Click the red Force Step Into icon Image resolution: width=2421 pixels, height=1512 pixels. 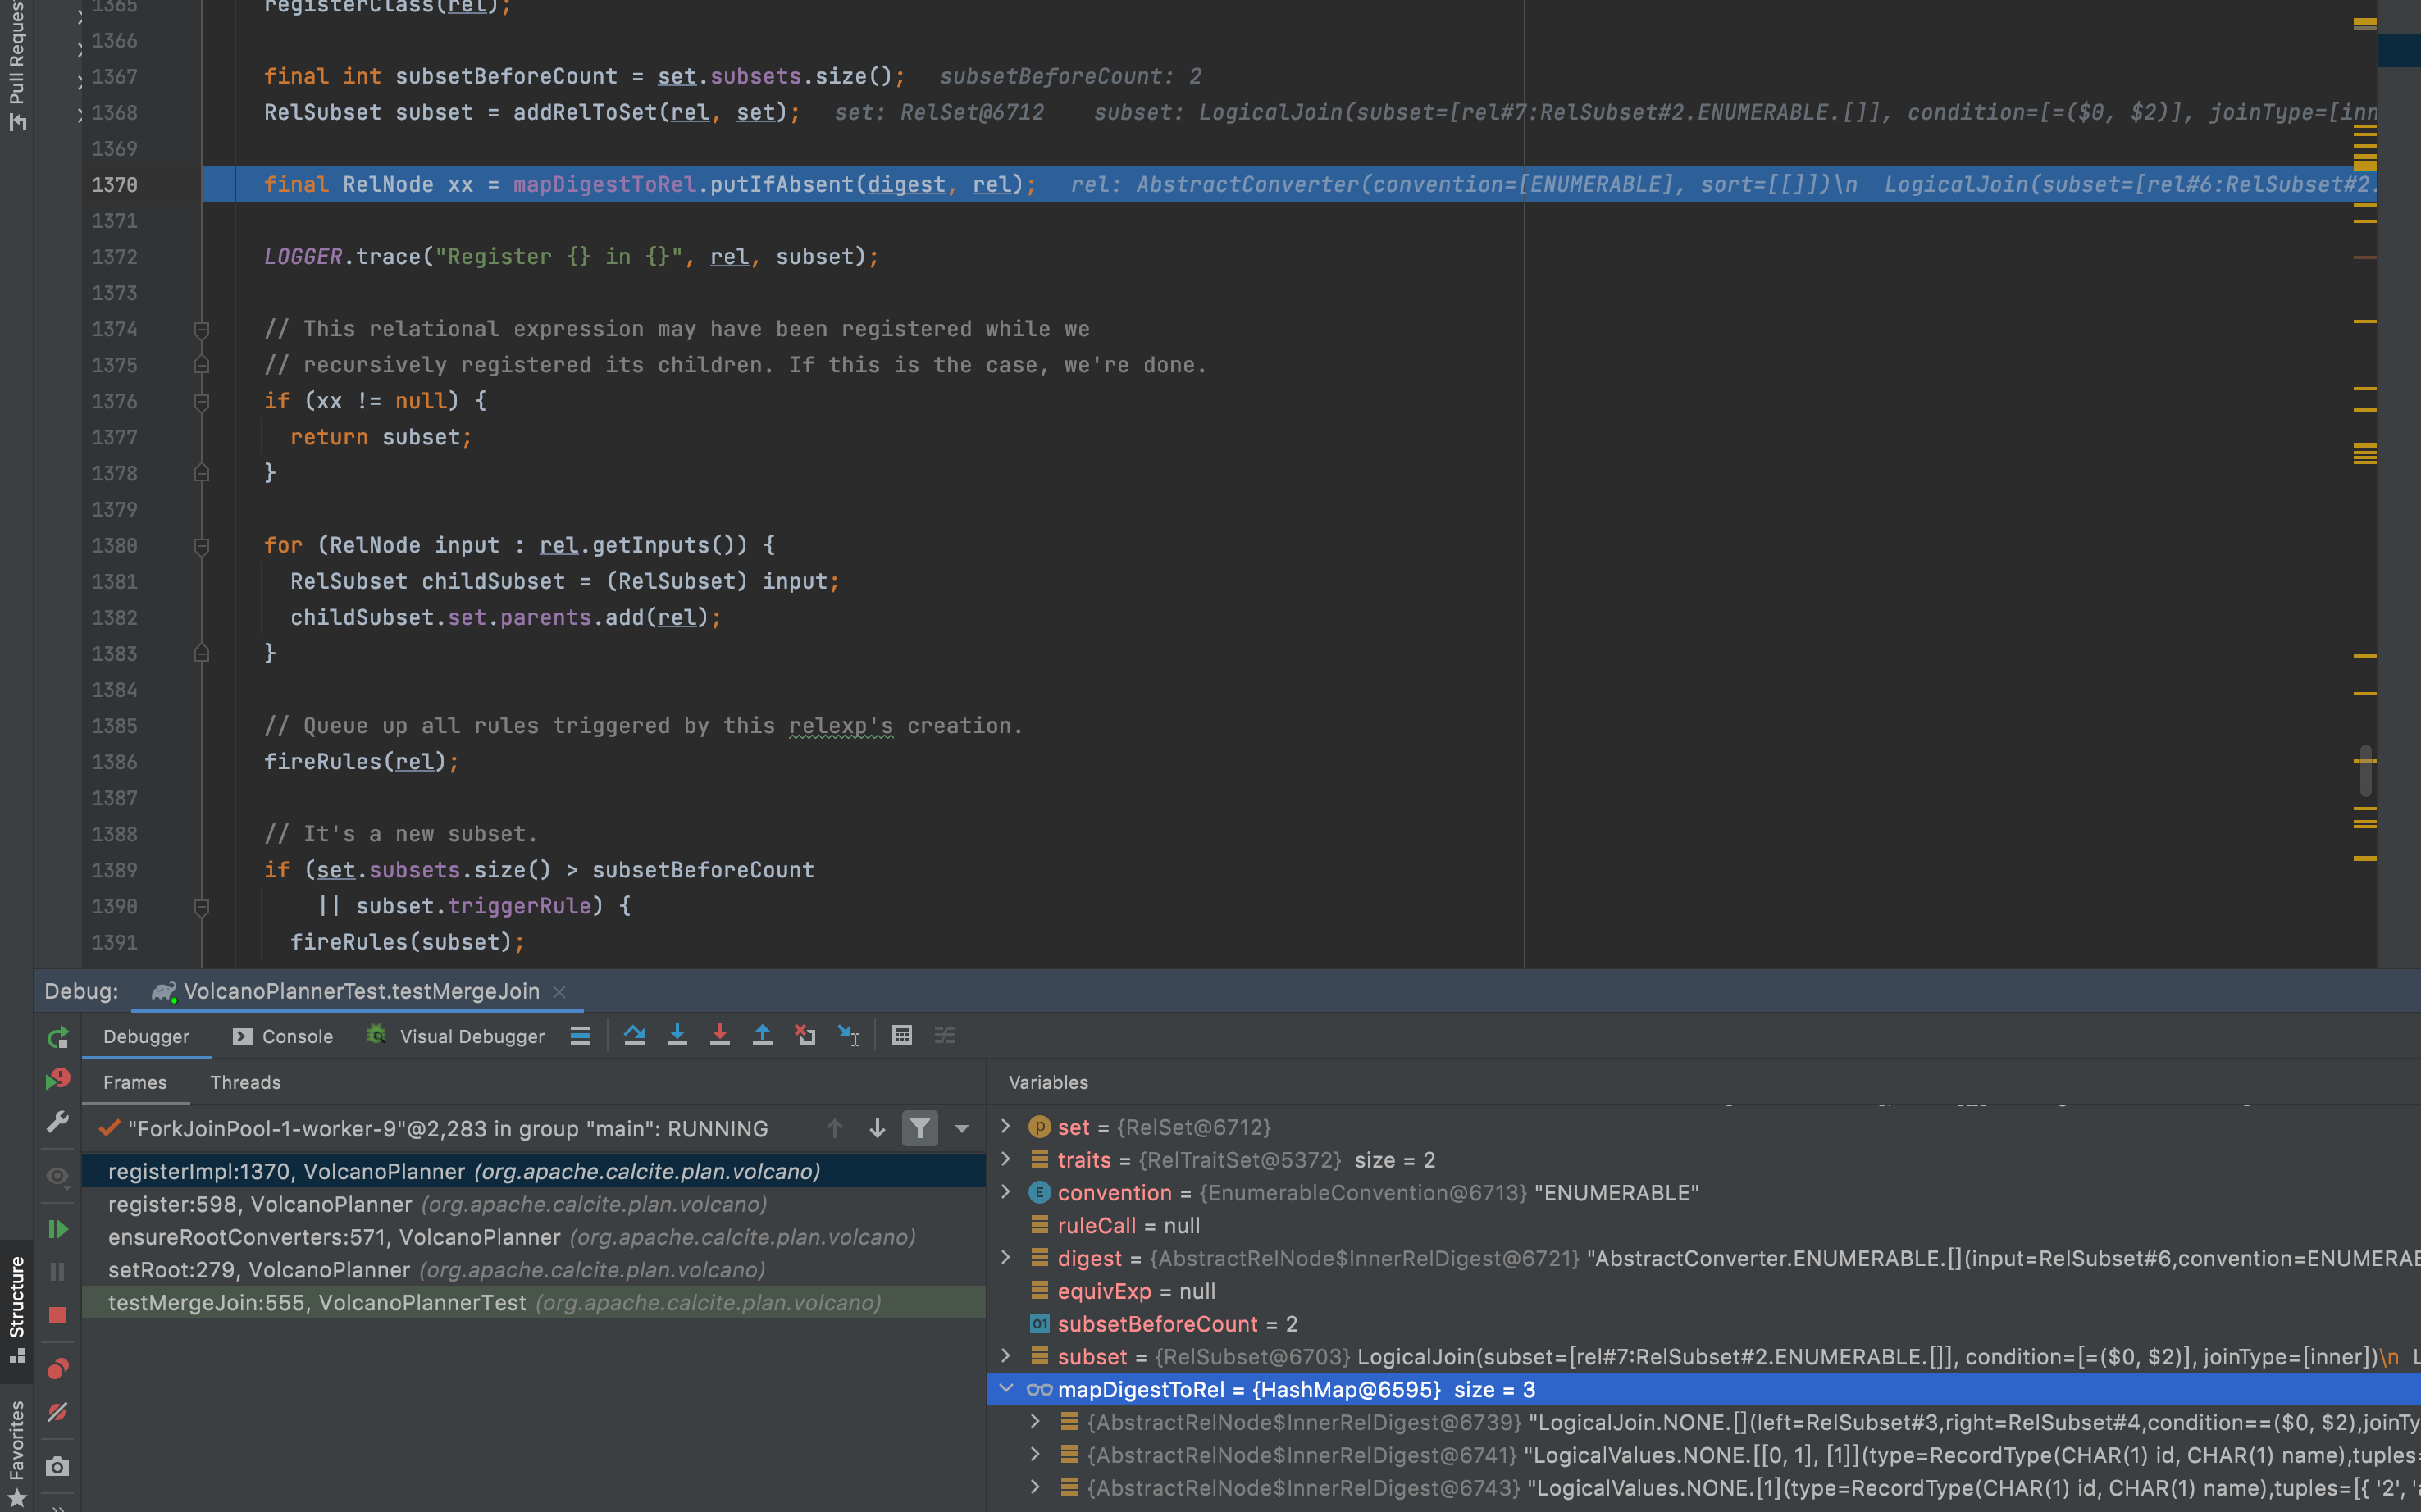(x=719, y=1035)
